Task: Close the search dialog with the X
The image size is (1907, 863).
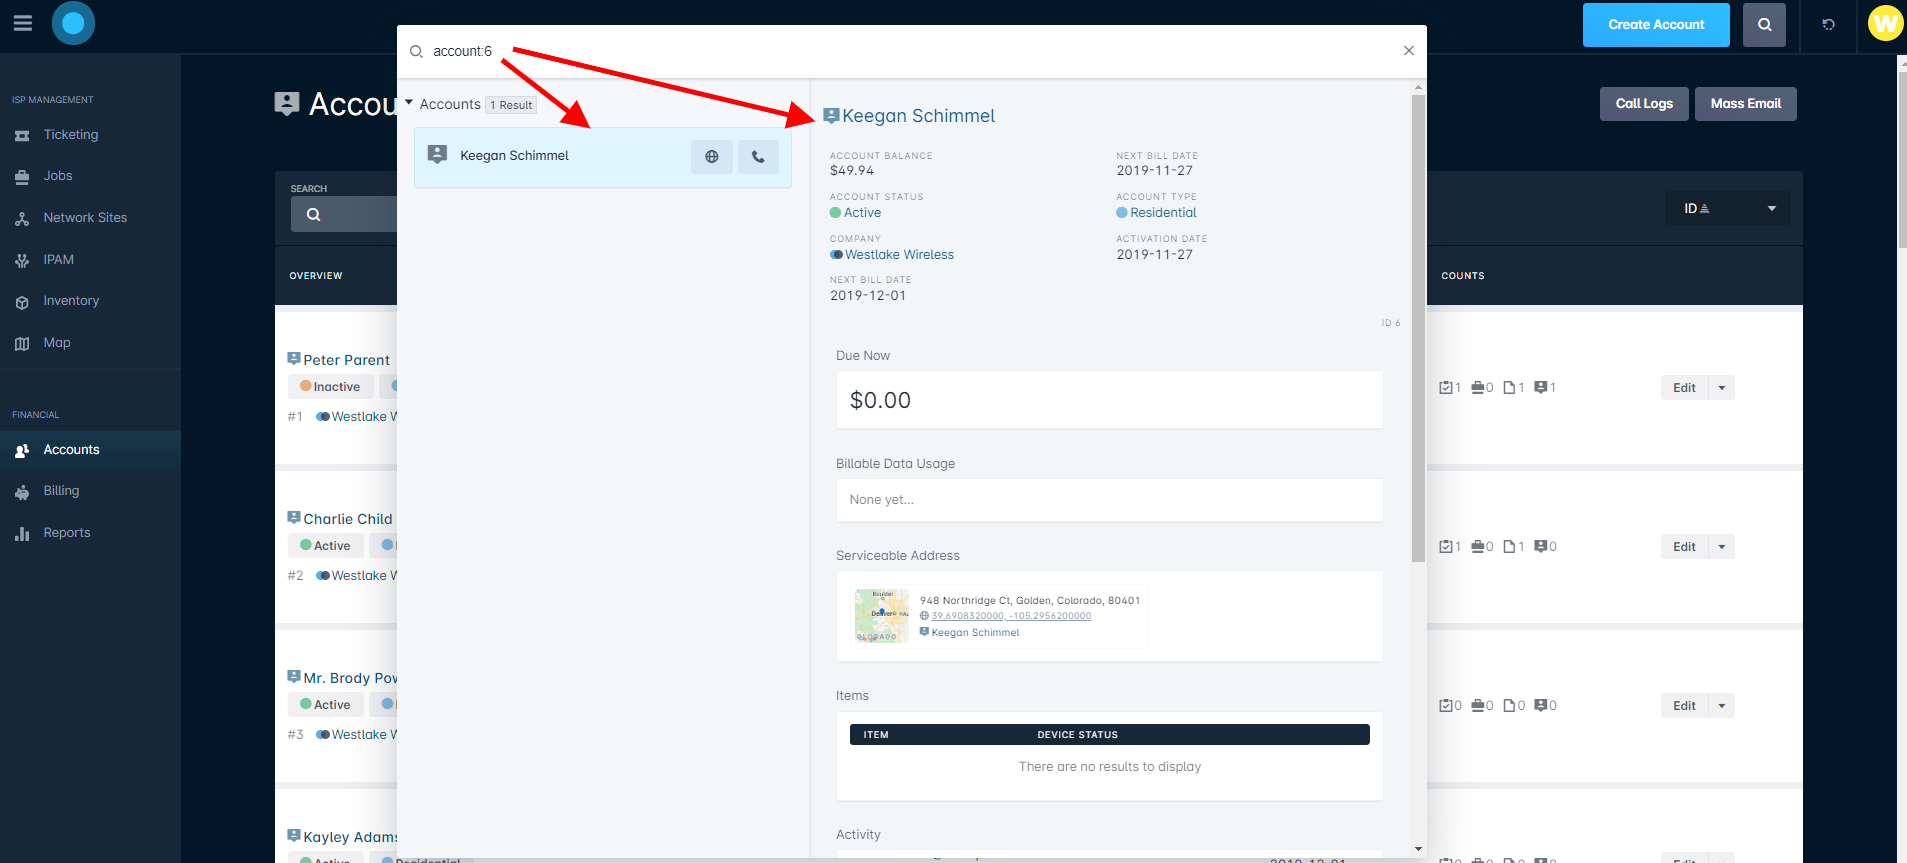Action: coord(1408,51)
